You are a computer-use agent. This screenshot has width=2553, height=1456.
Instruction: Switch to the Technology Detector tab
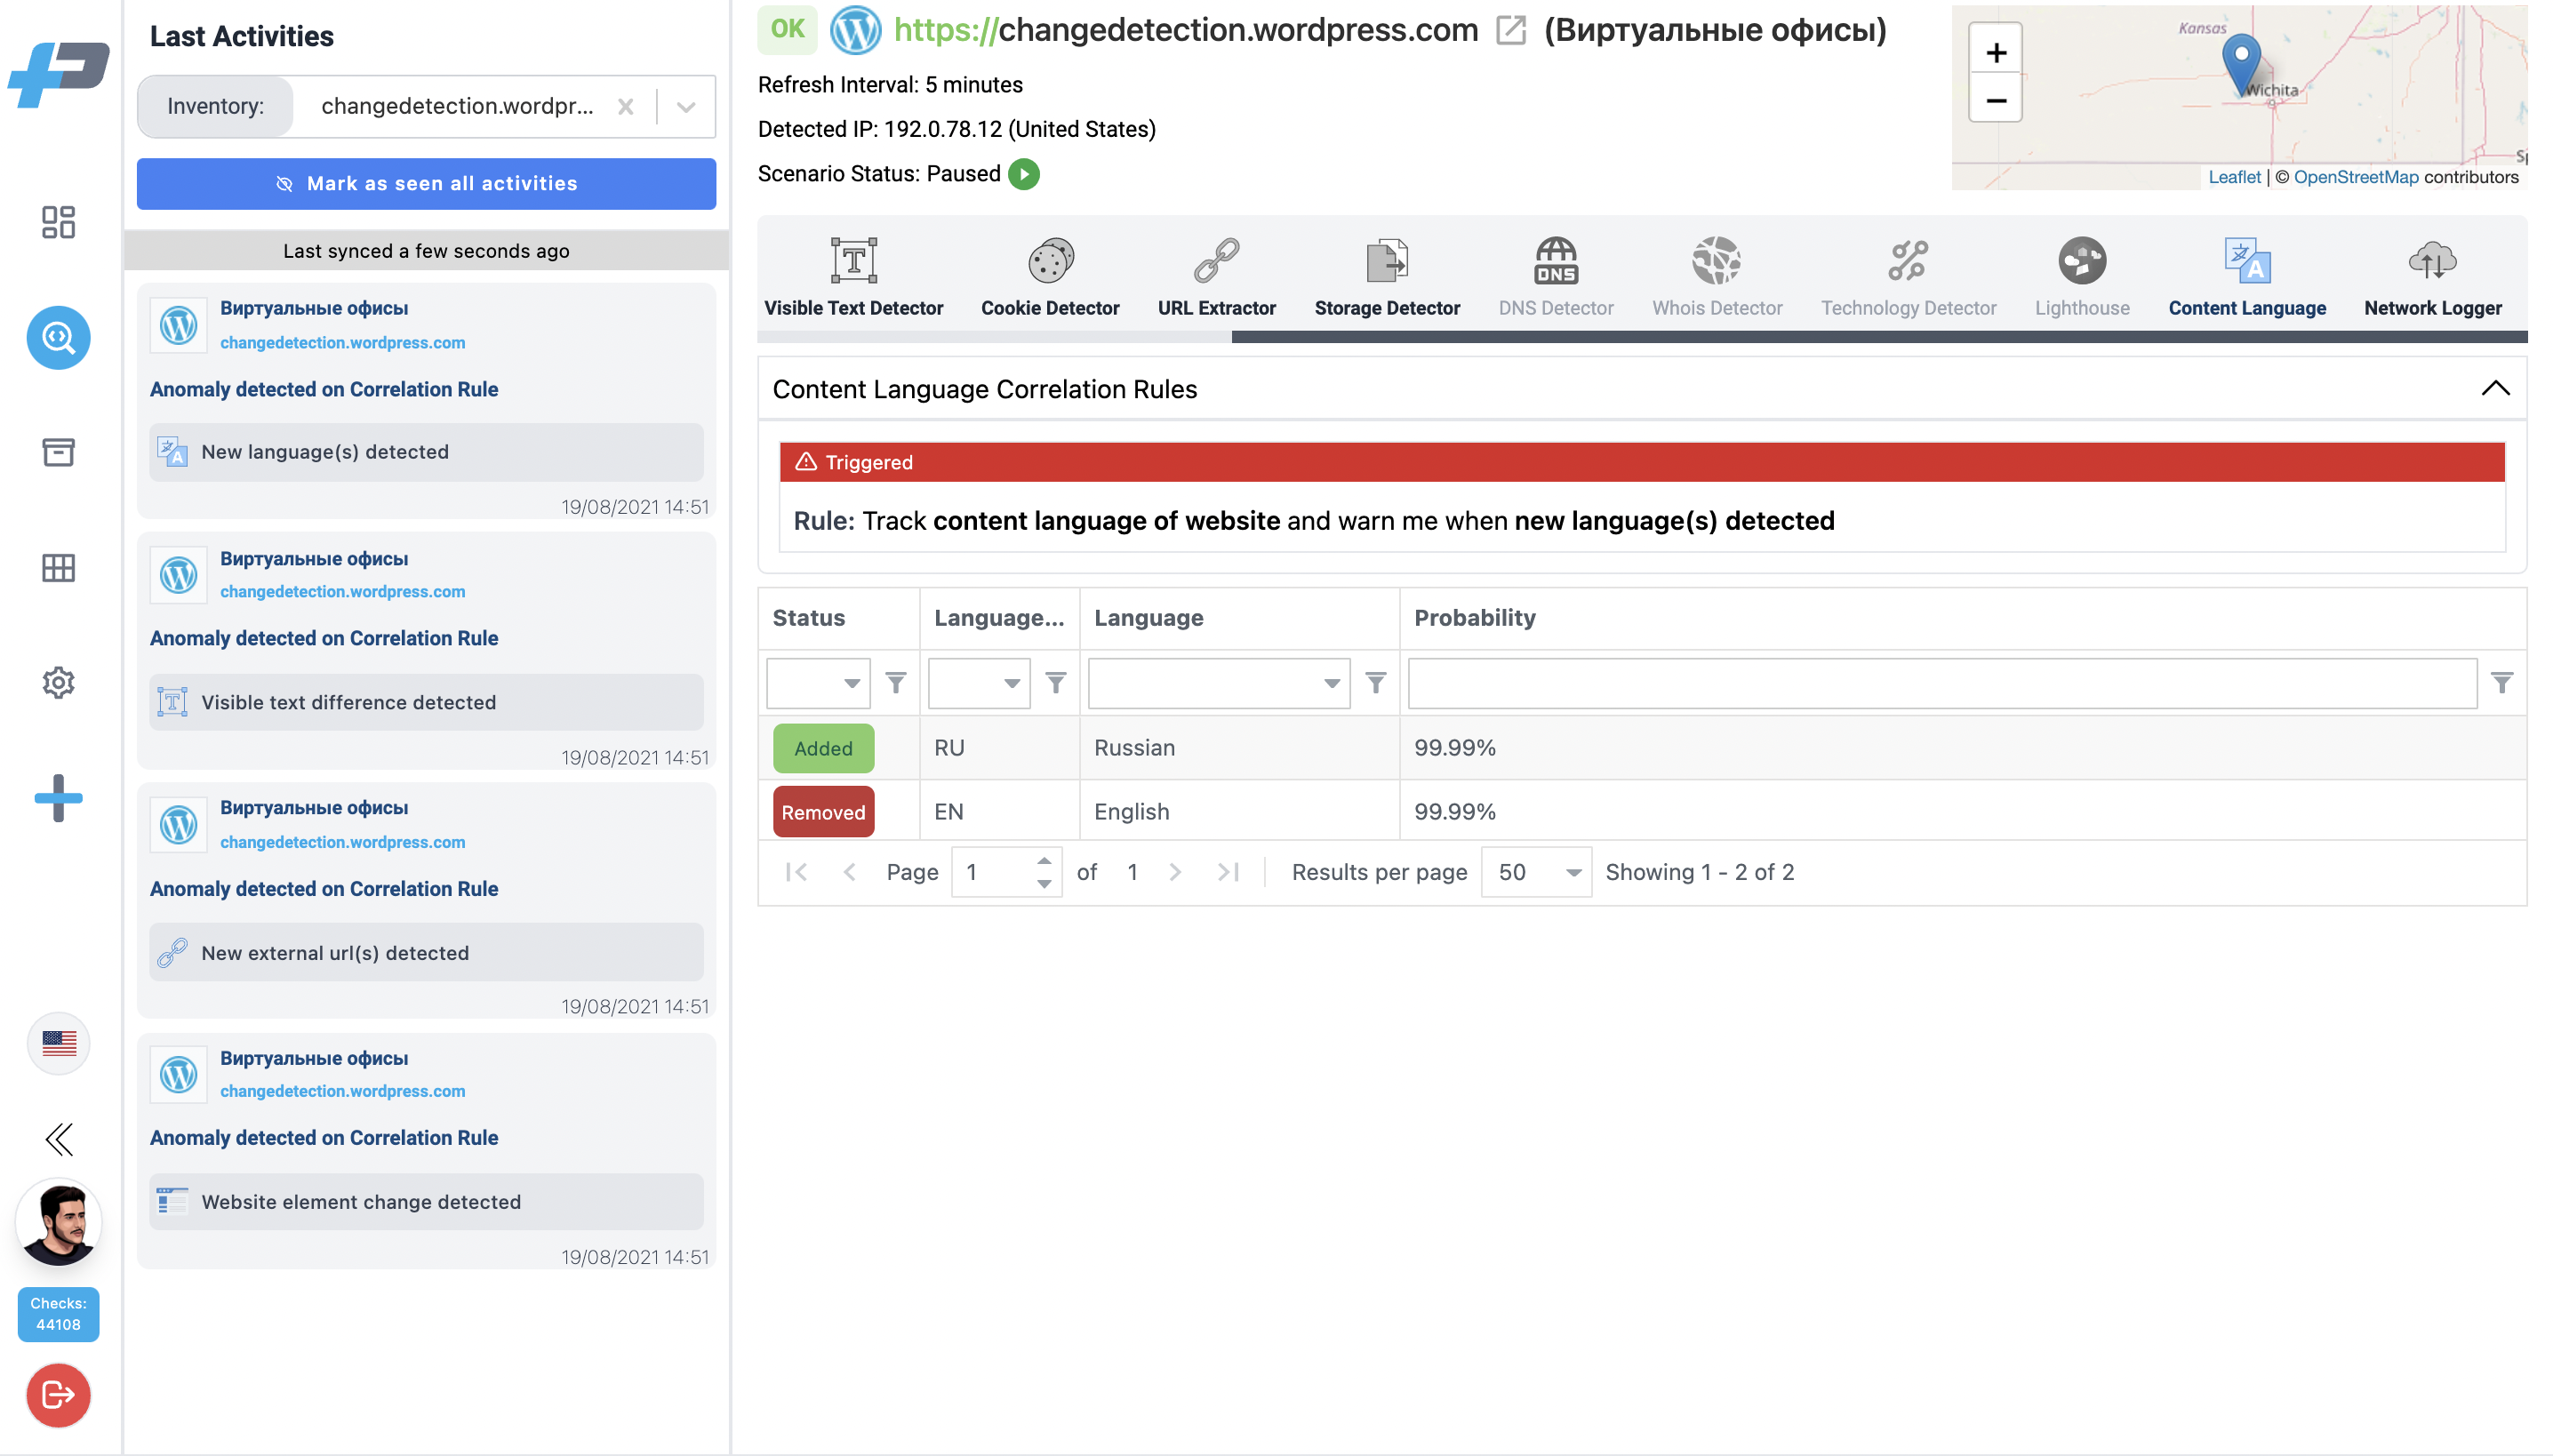[x=1908, y=278]
